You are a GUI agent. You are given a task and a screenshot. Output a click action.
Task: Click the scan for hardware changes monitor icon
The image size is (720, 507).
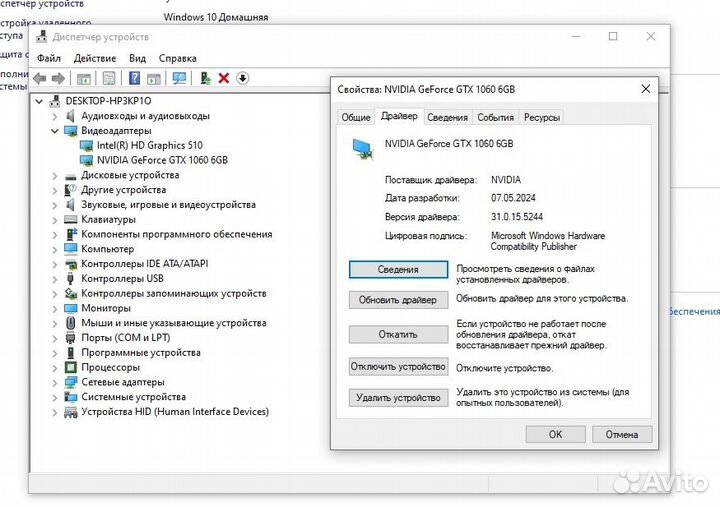179,79
